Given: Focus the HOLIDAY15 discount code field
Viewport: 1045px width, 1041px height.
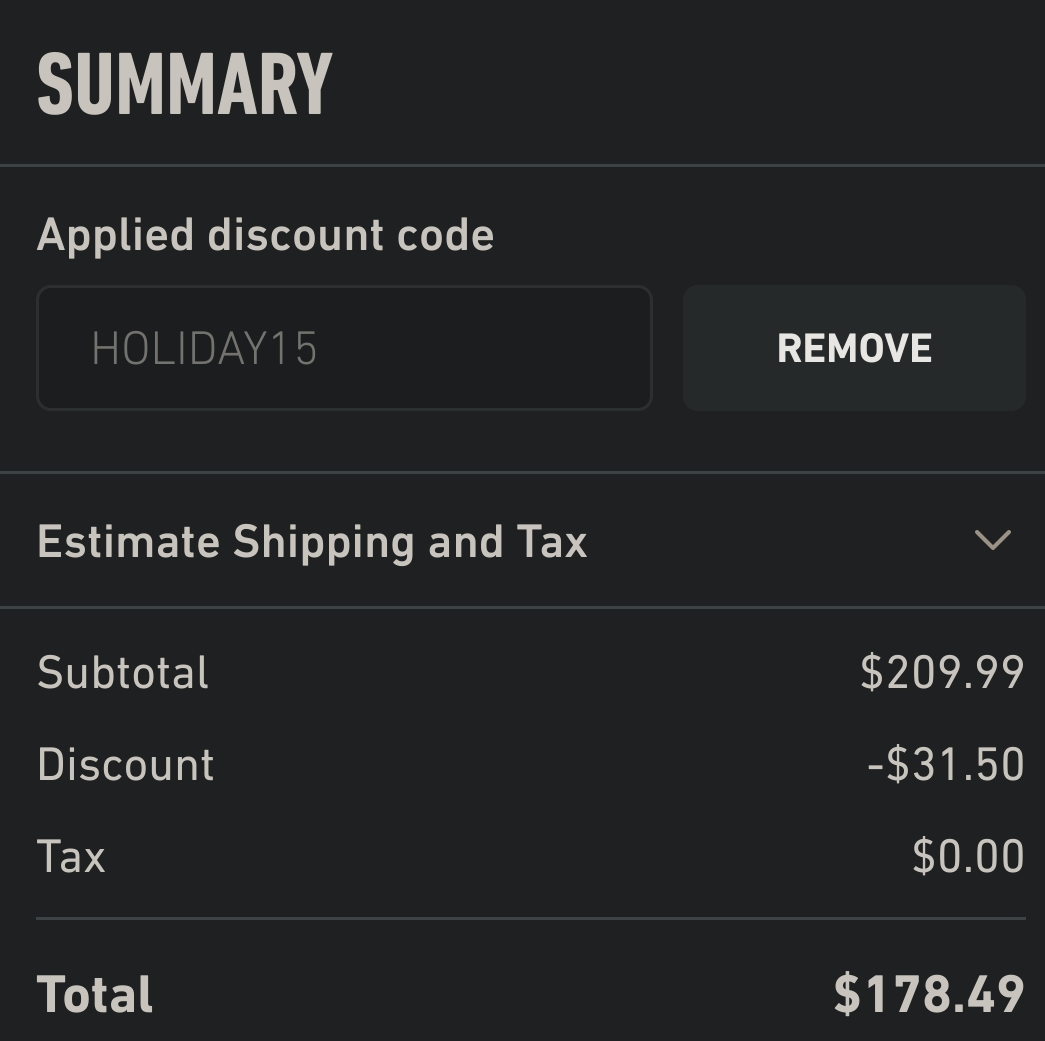Looking at the screenshot, I should 343,348.
